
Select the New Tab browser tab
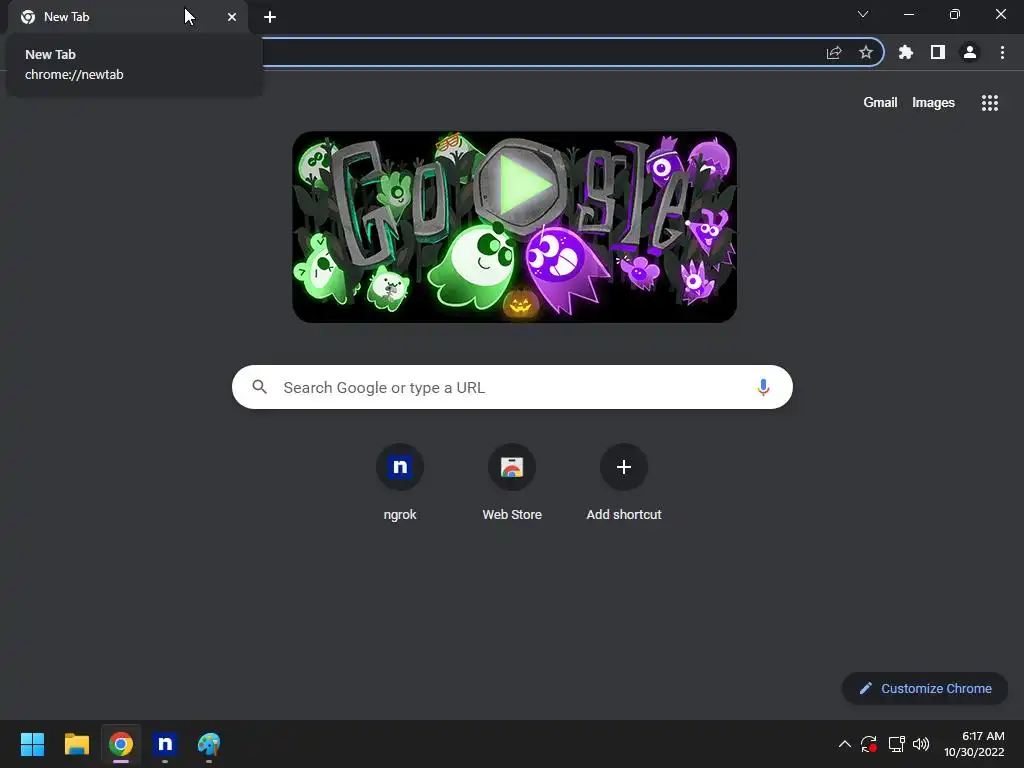[128, 17]
